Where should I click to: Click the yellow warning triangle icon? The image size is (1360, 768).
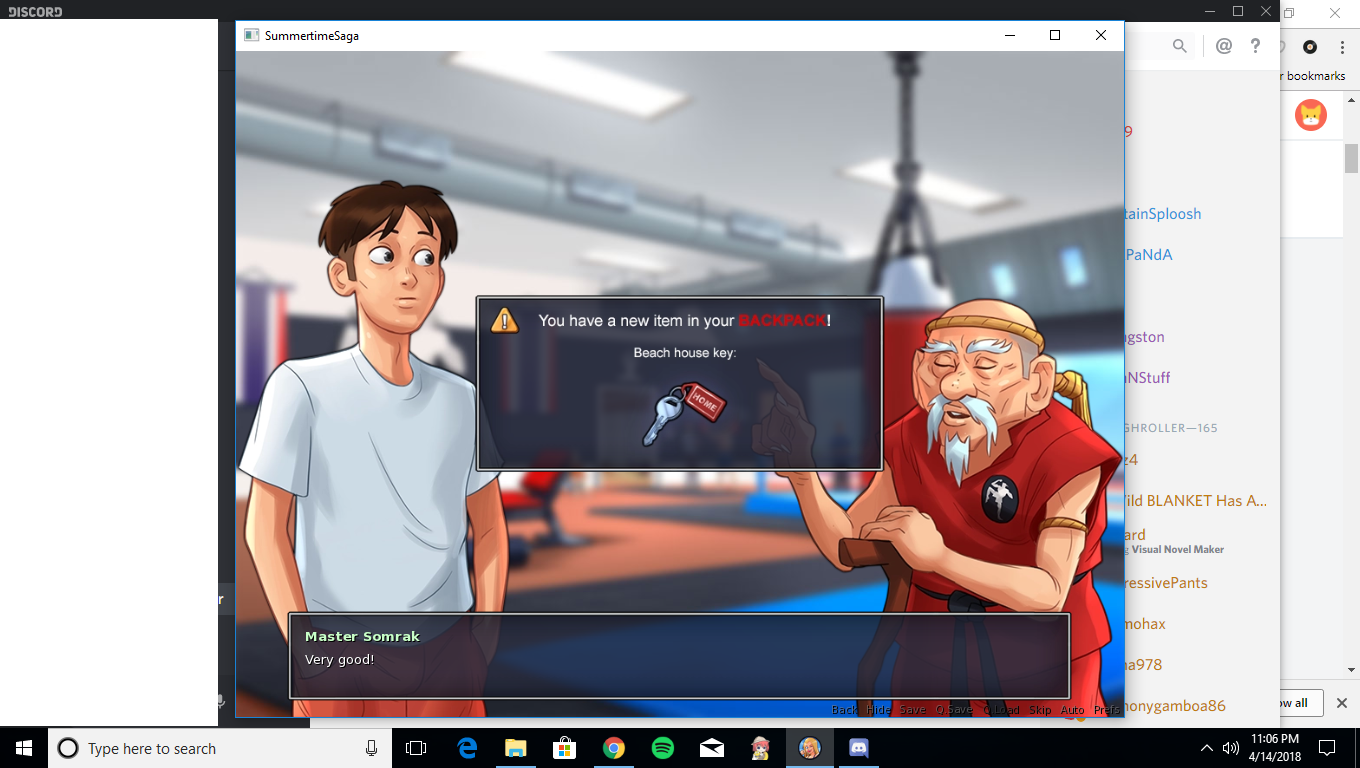(x=505, y=320)
